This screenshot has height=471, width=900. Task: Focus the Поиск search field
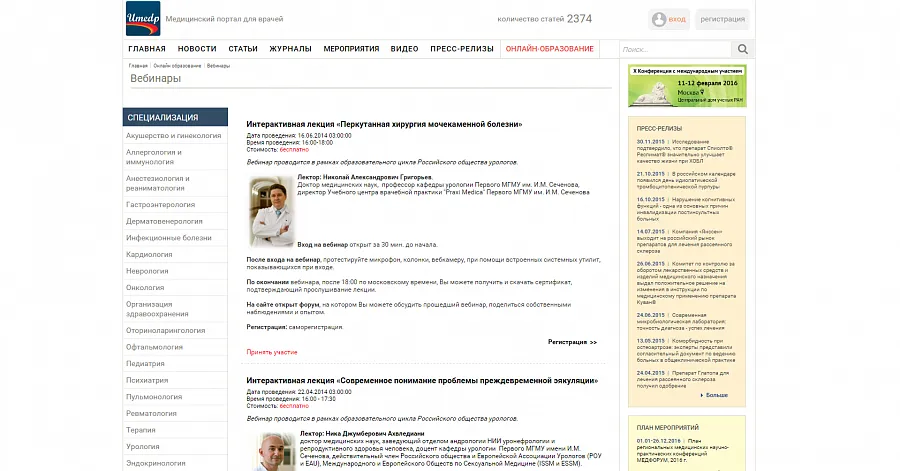tap(676, 49)
